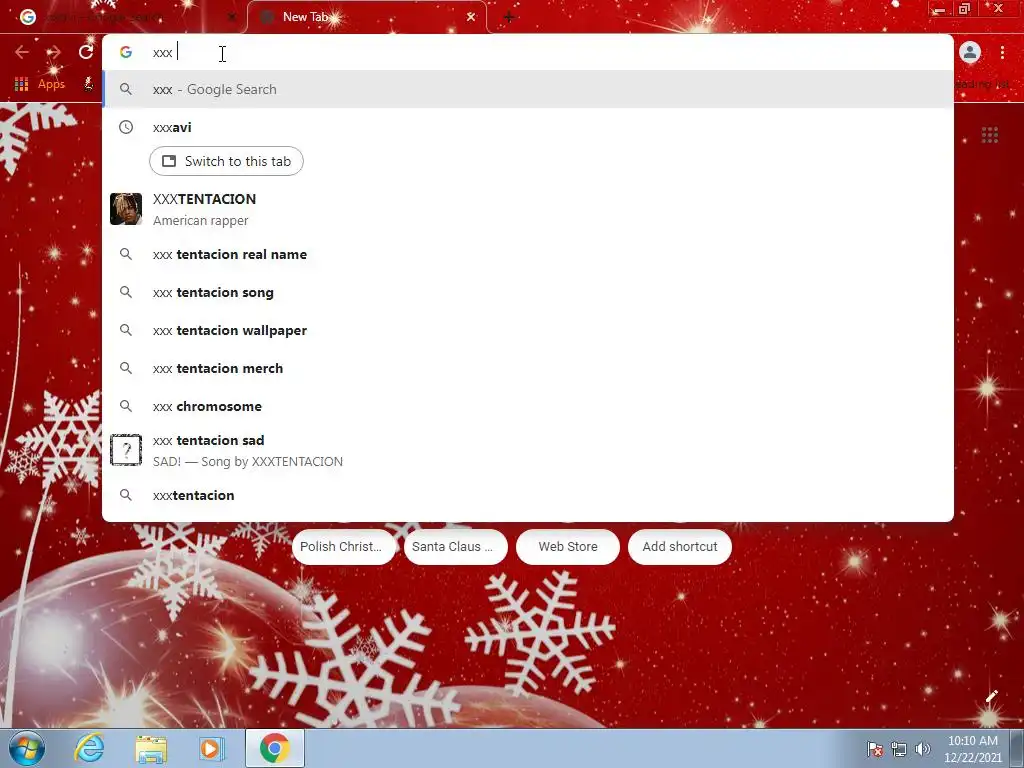This screenshot has width=1024, height=768.
Task: Click the browser forward arrow
Action: coord(54,52)
